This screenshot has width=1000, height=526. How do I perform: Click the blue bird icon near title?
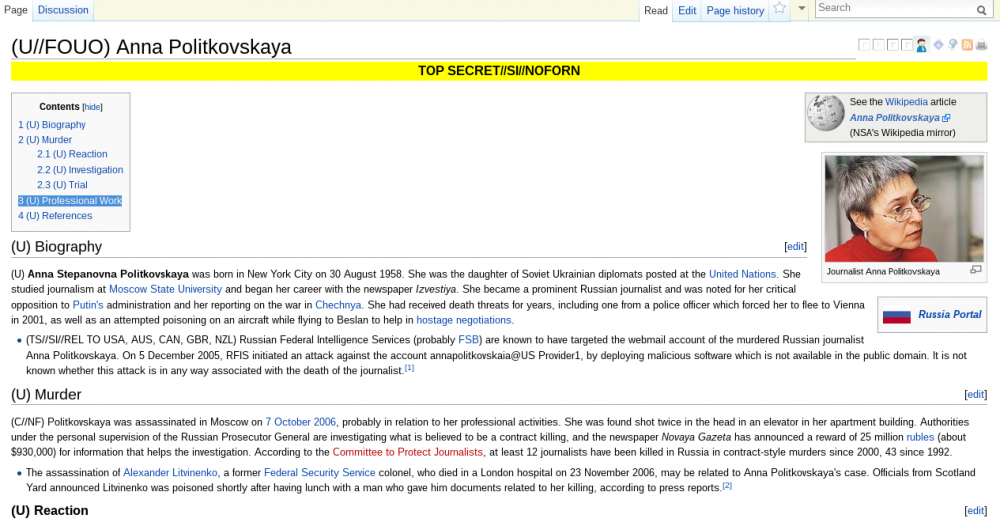pos(953,45)
